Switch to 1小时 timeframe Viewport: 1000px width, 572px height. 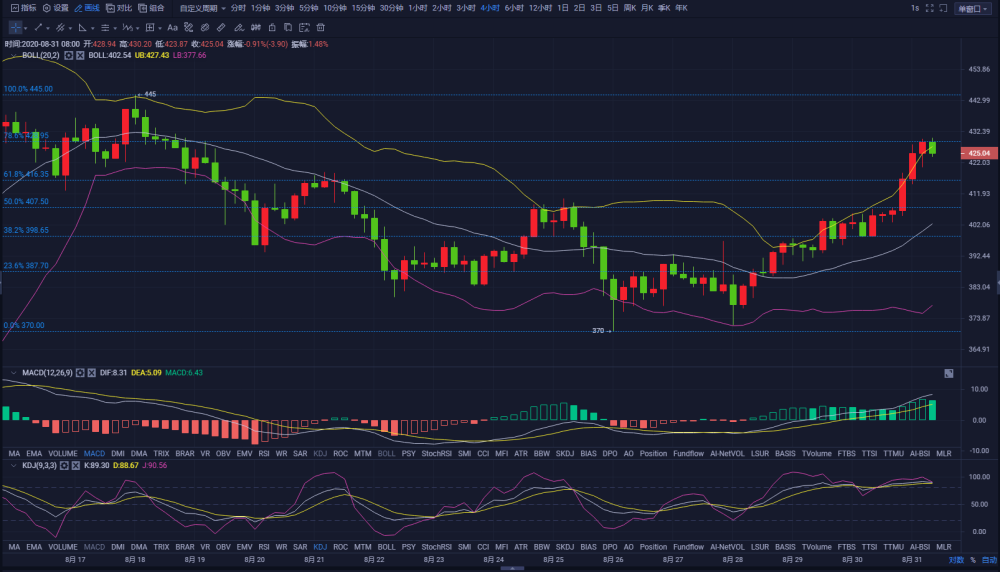tap(418, 8)
